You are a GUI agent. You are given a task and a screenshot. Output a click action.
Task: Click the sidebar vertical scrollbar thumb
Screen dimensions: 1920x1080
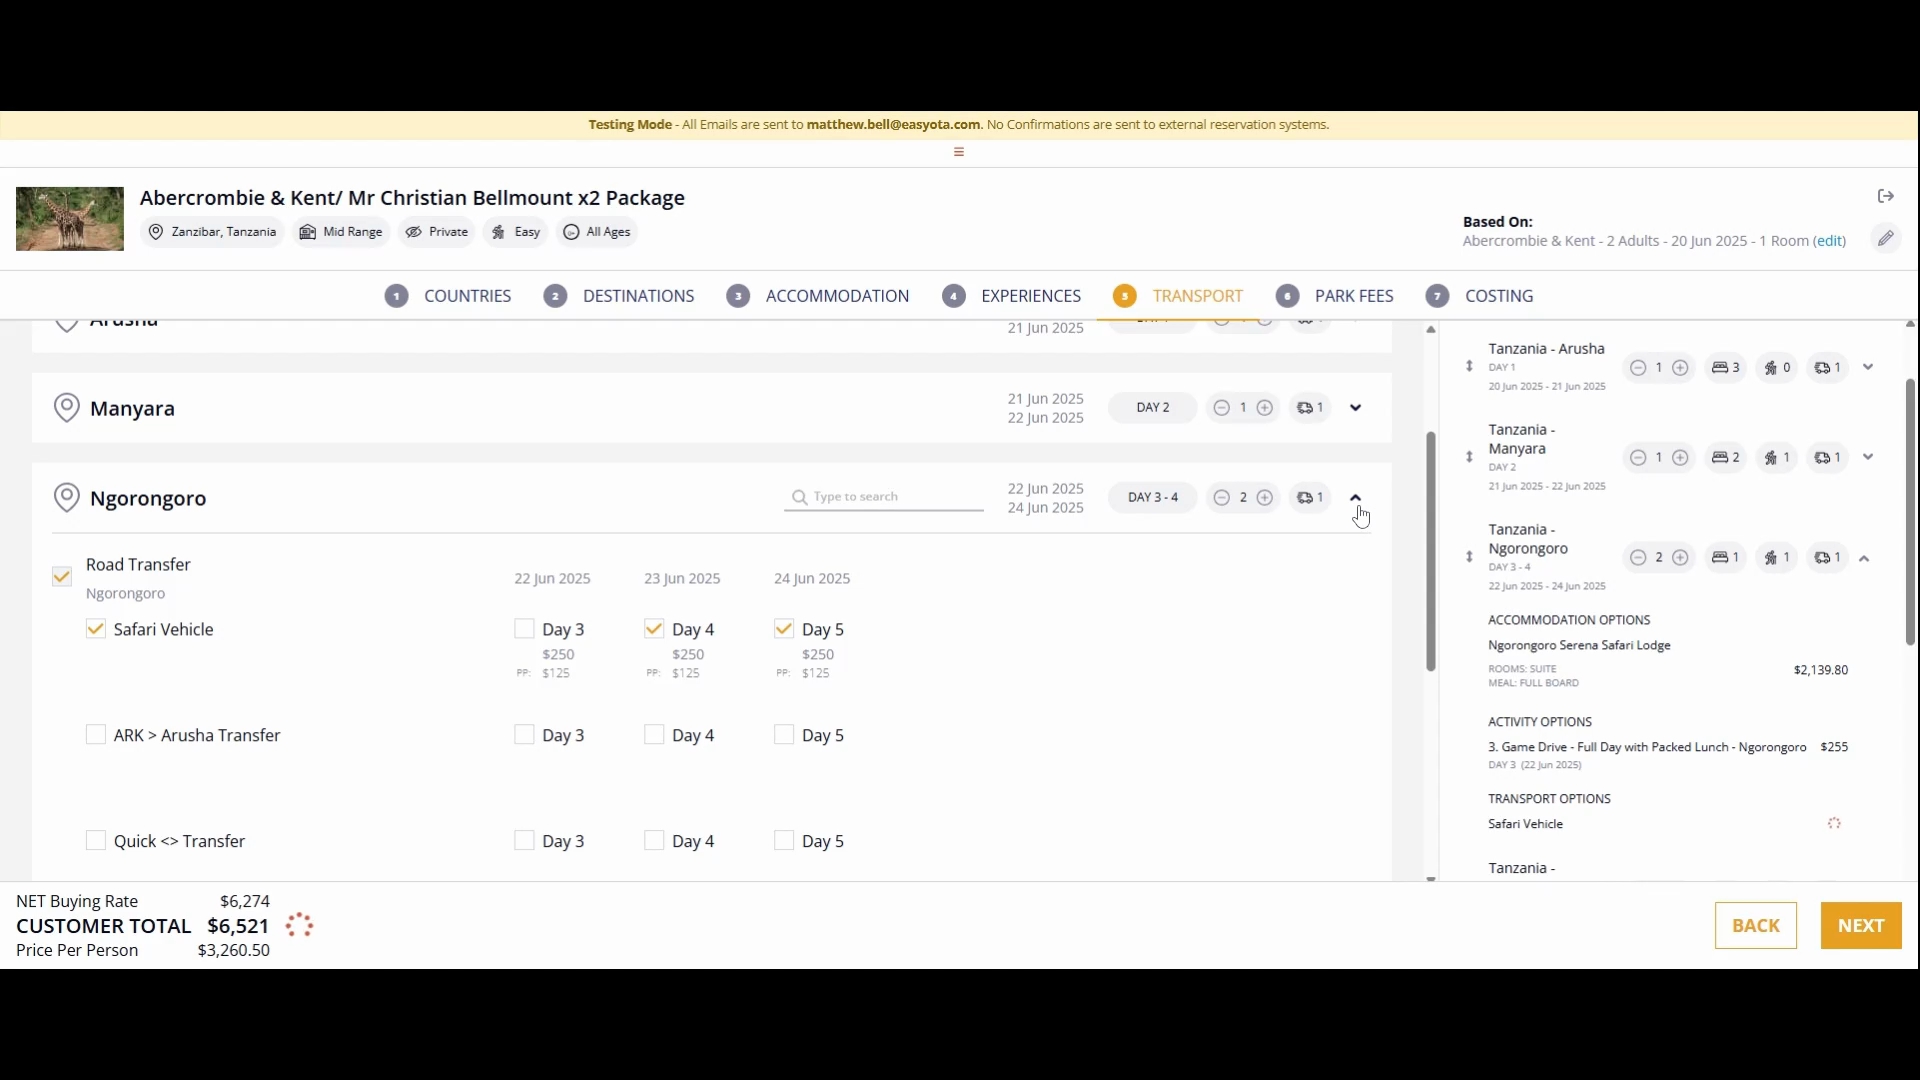(1910, 511)
